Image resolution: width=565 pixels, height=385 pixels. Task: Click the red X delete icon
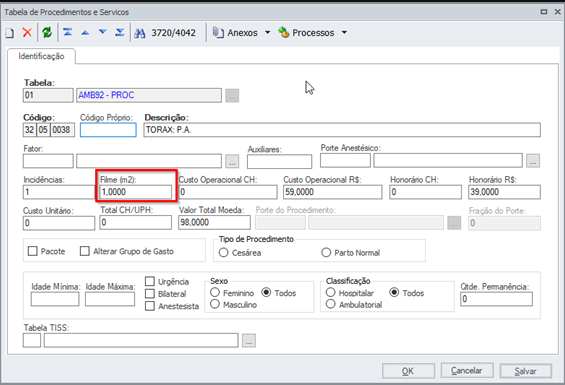(27, 32)
